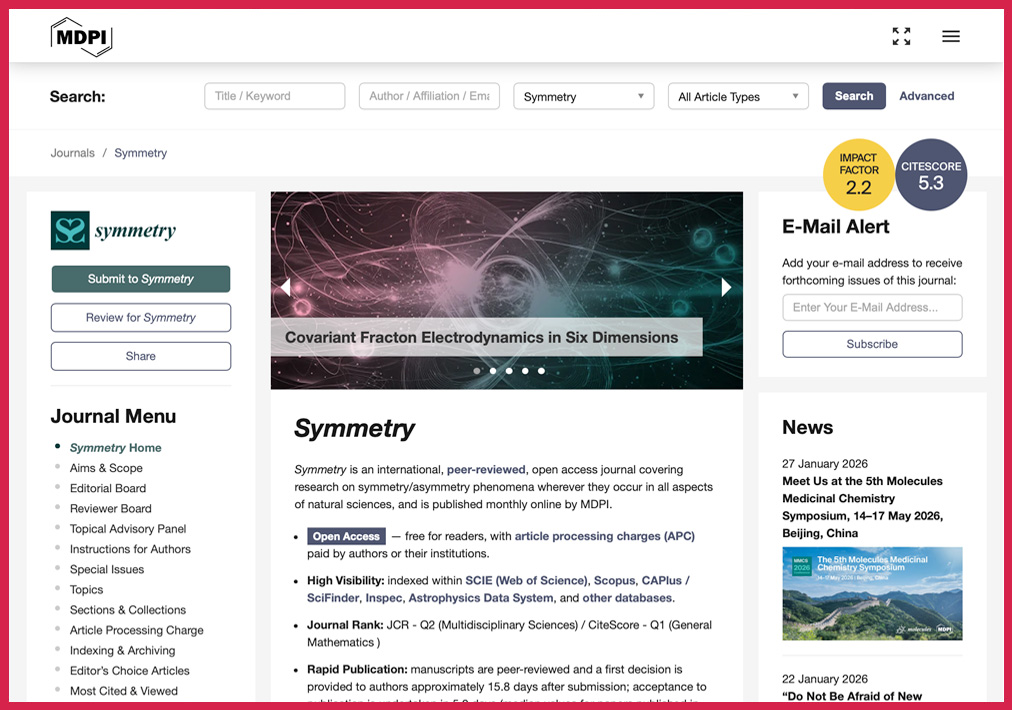The image size is (1012, 710).
Task: Click CAPlus / SciFinder link
Action: [x=665, y=580]
